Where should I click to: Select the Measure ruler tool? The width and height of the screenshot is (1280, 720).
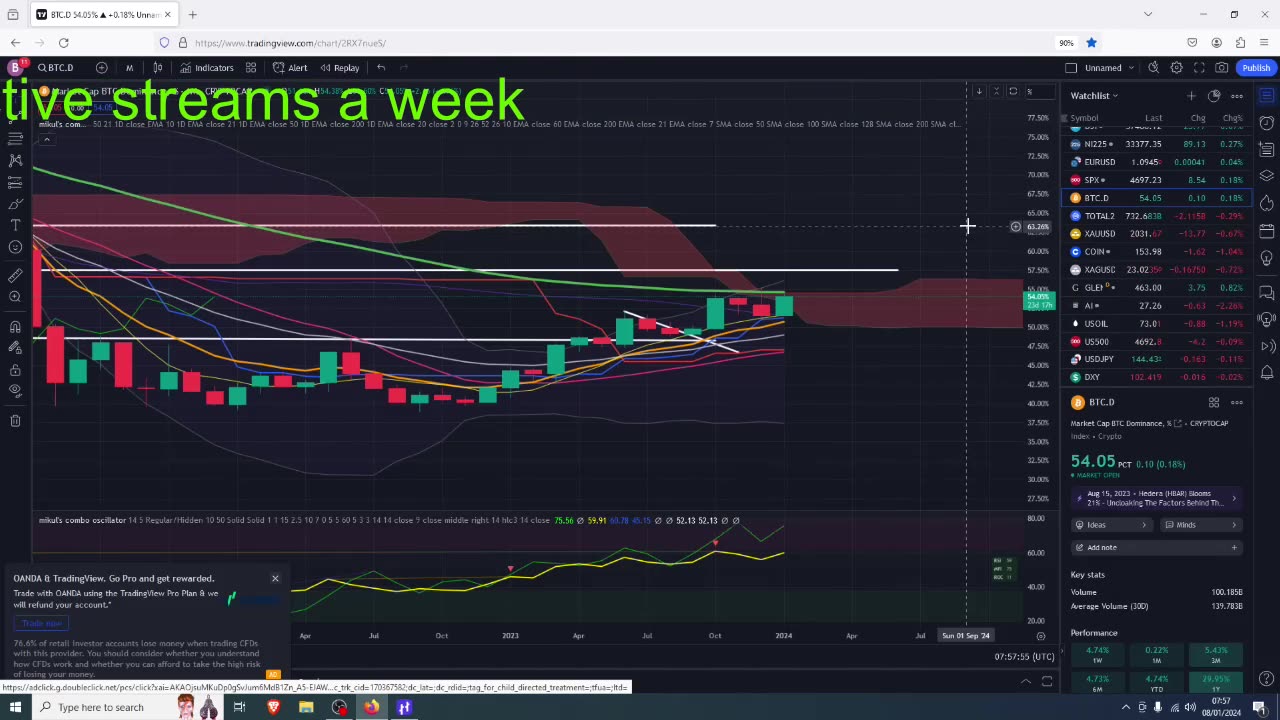pyautogui.click(x=15, y=275)
